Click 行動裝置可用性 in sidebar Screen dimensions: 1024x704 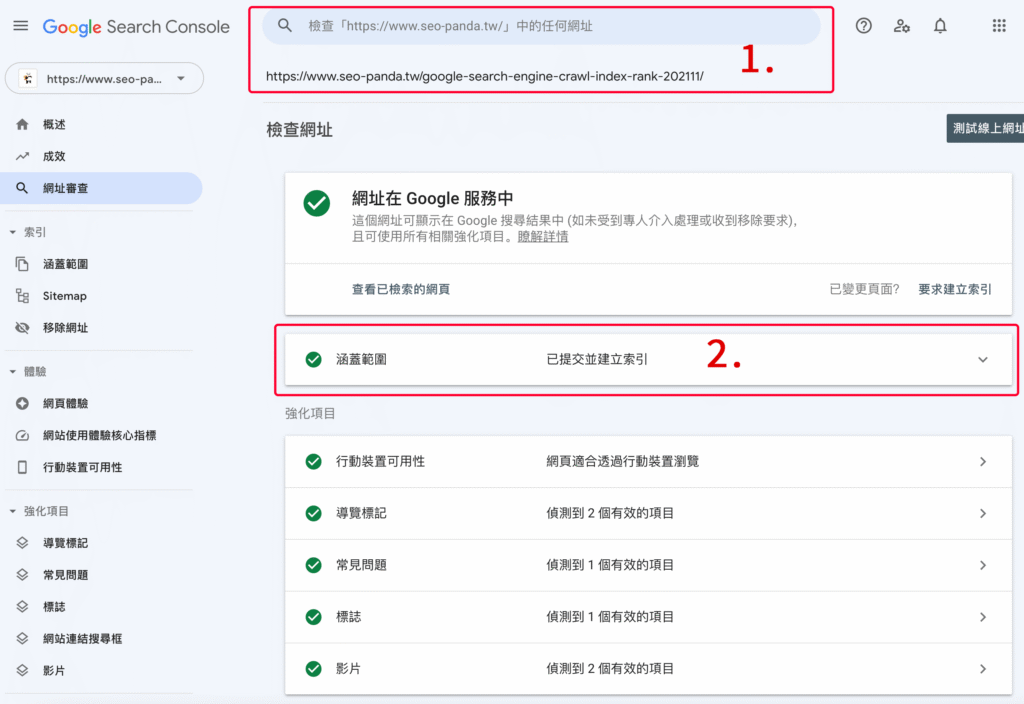click(82, 467)
